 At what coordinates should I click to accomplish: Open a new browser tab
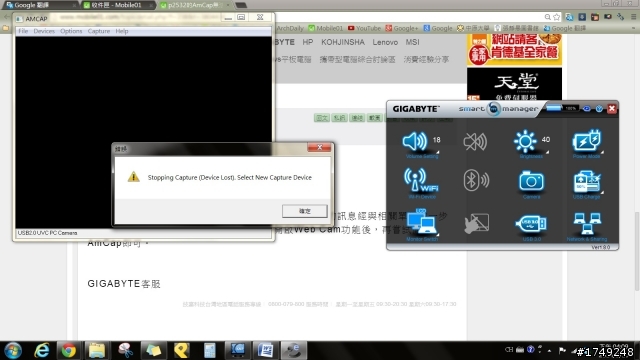pos(241,5)
